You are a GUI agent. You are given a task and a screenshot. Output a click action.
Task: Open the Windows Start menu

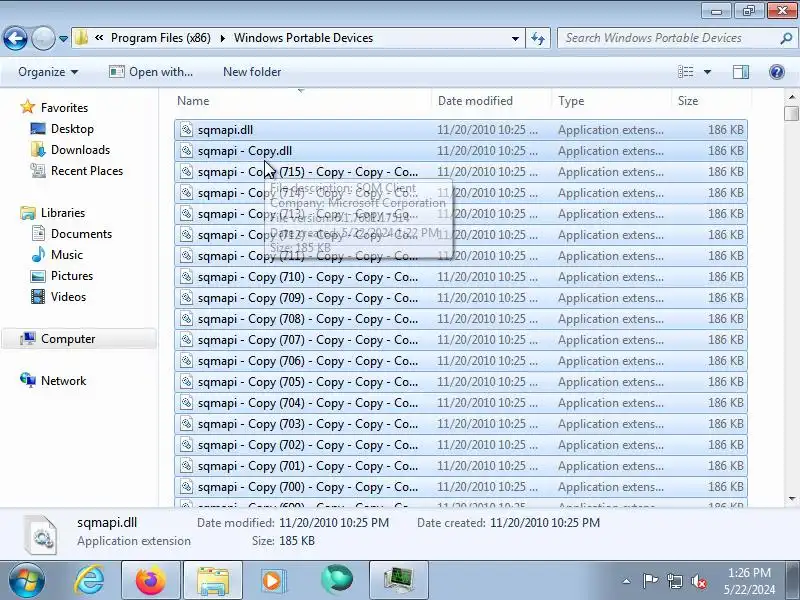pos(26,580)
